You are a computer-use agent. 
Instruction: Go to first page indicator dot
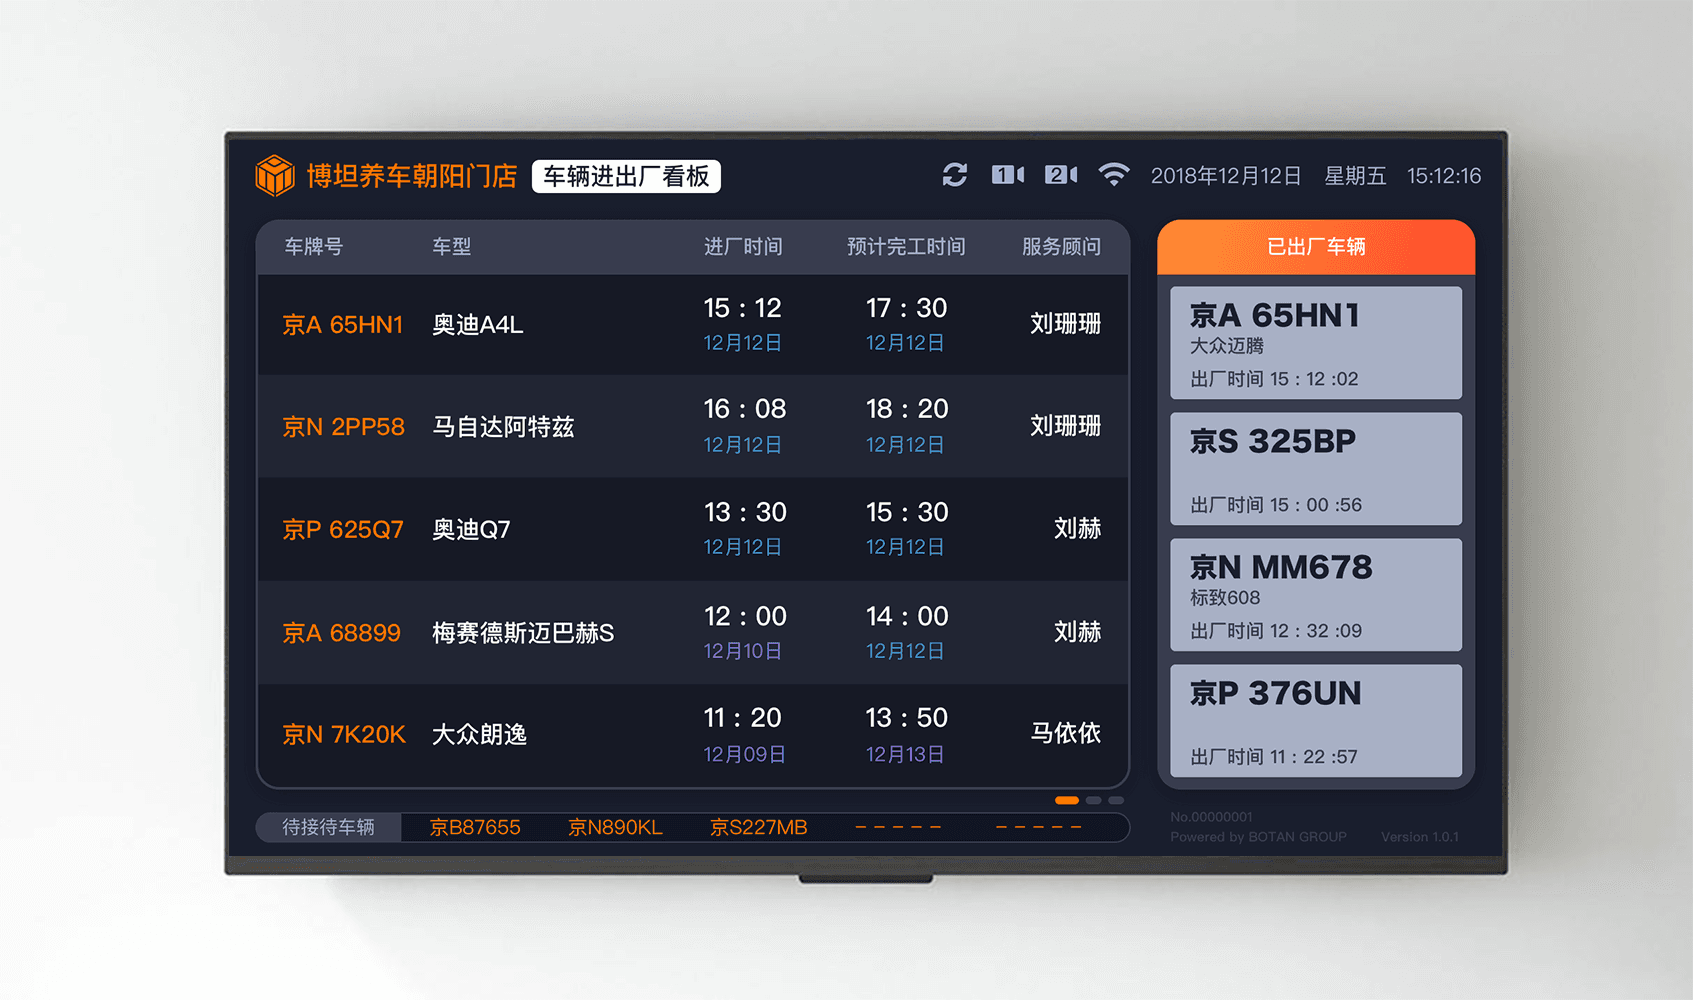tap(1067, 800)
